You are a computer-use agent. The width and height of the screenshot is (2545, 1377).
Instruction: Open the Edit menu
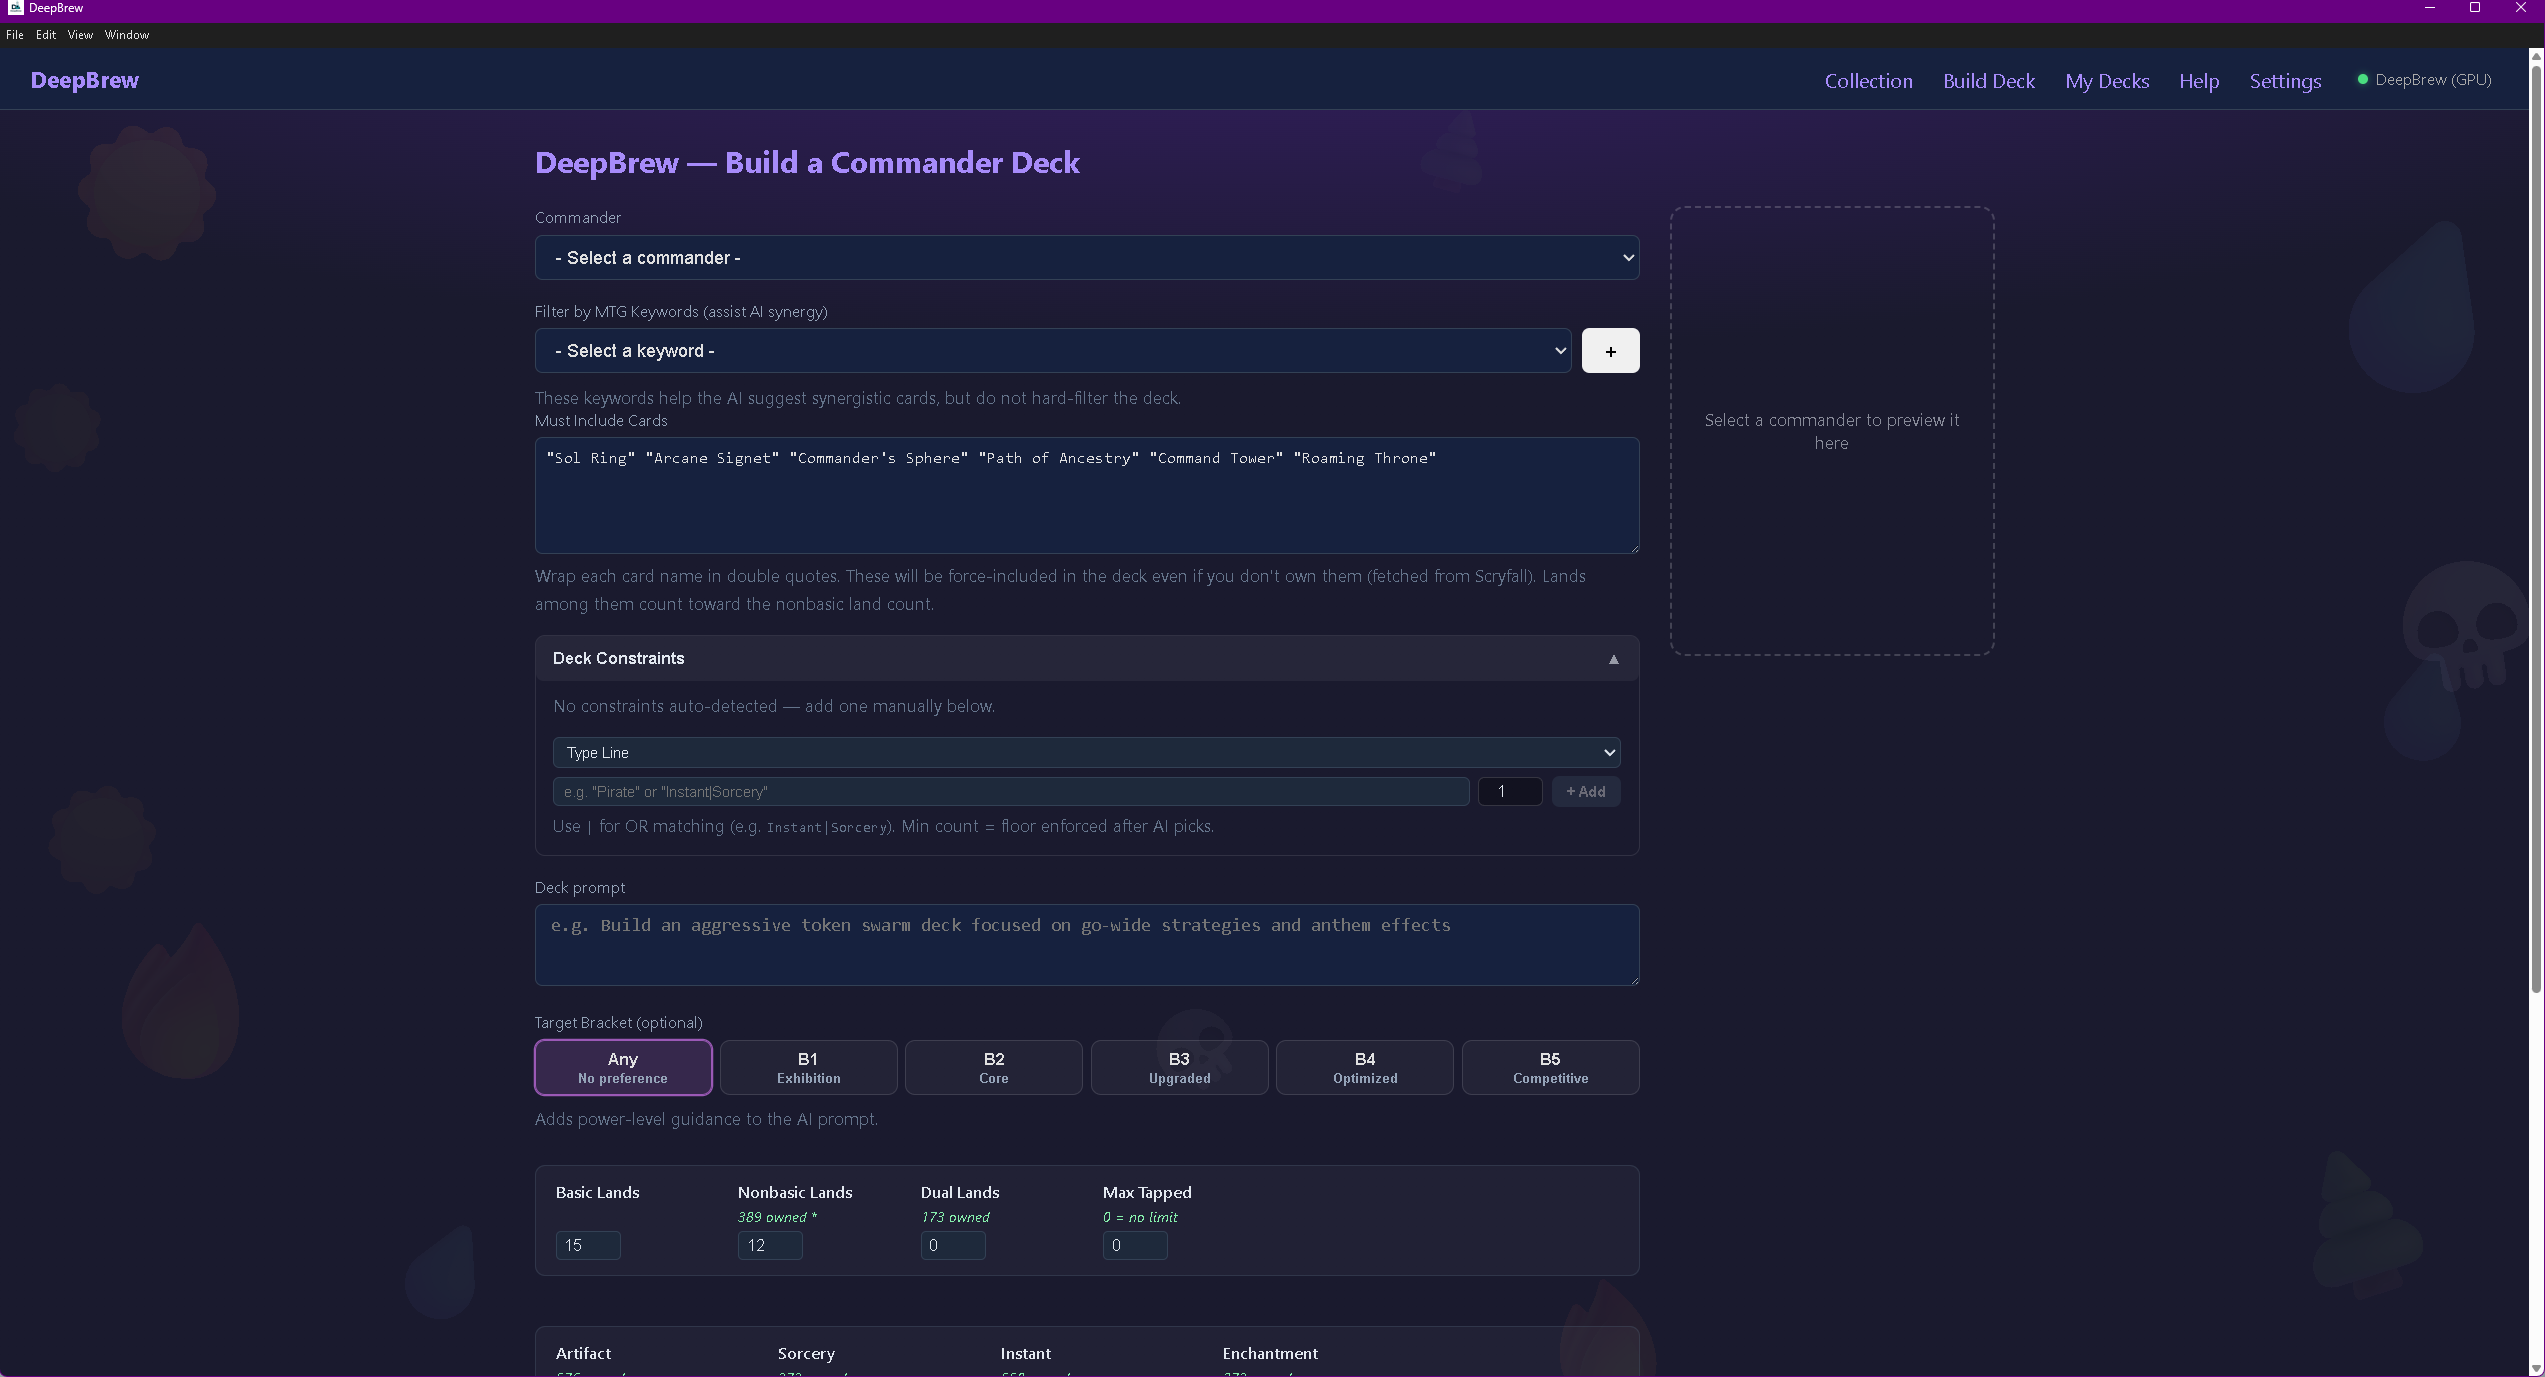click(46, 35)
